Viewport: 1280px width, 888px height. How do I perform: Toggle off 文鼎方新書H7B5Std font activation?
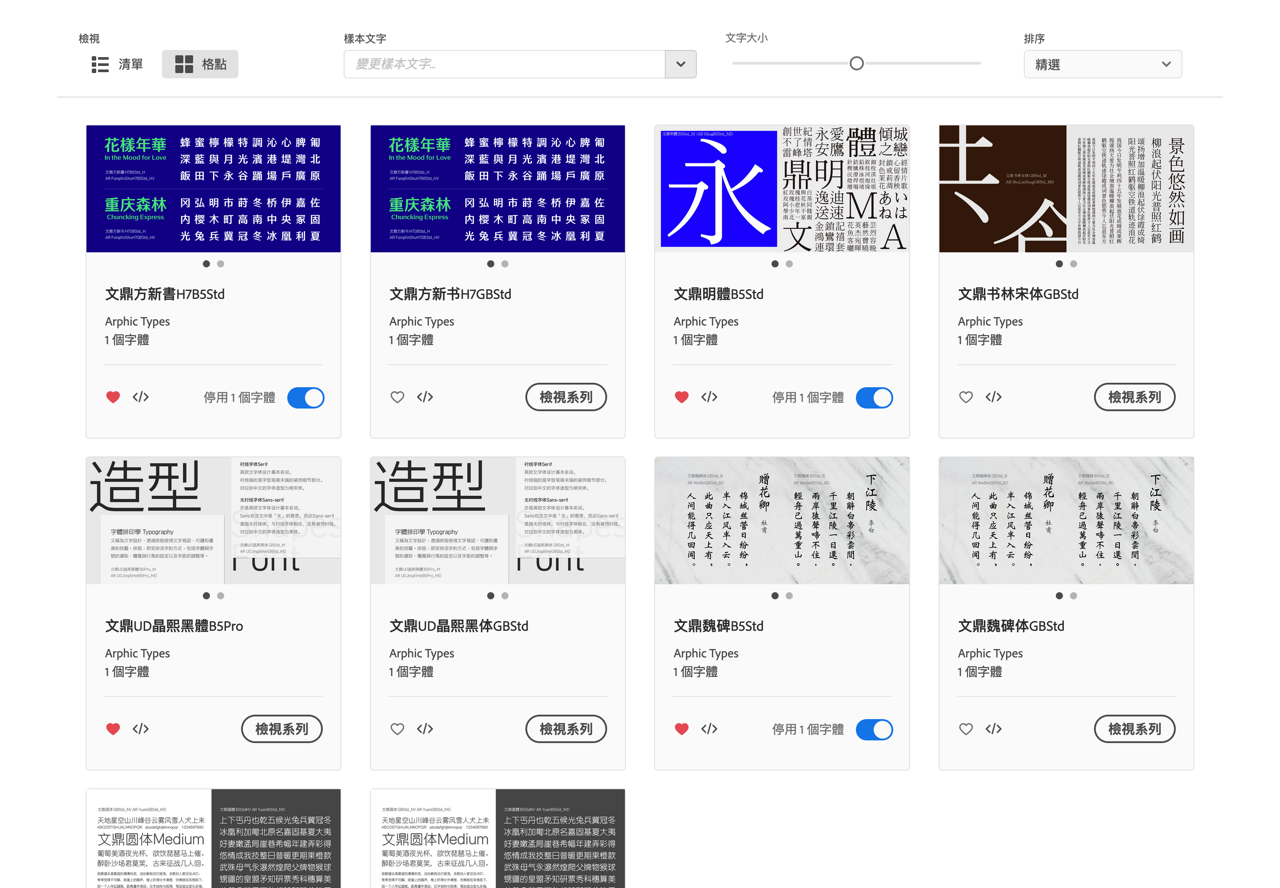306,397
